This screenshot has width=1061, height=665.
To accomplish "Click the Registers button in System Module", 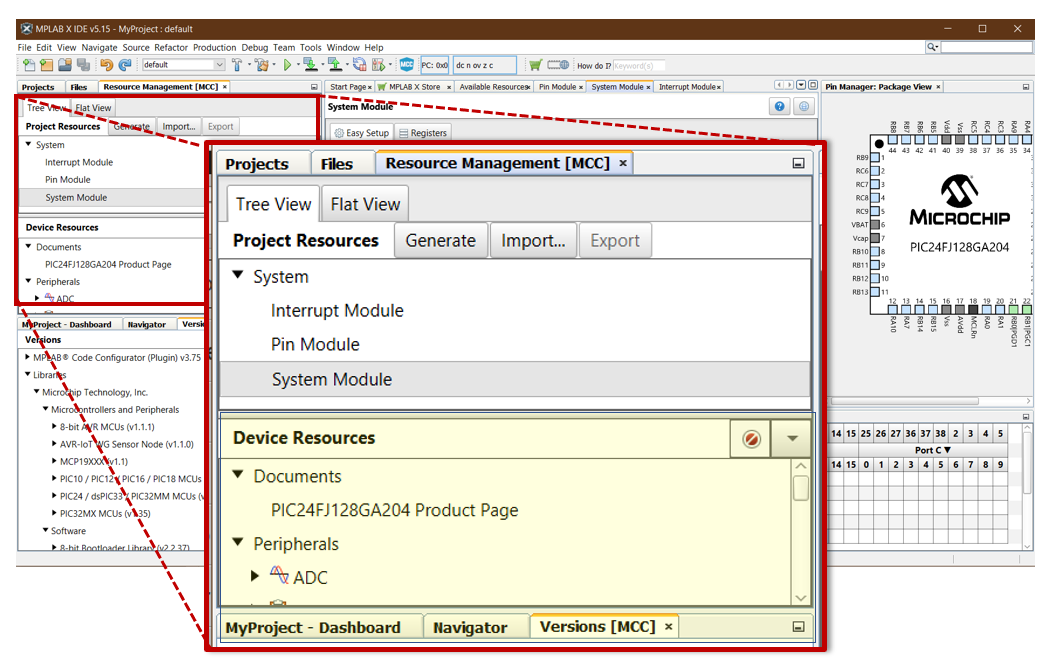I will 424,133.
